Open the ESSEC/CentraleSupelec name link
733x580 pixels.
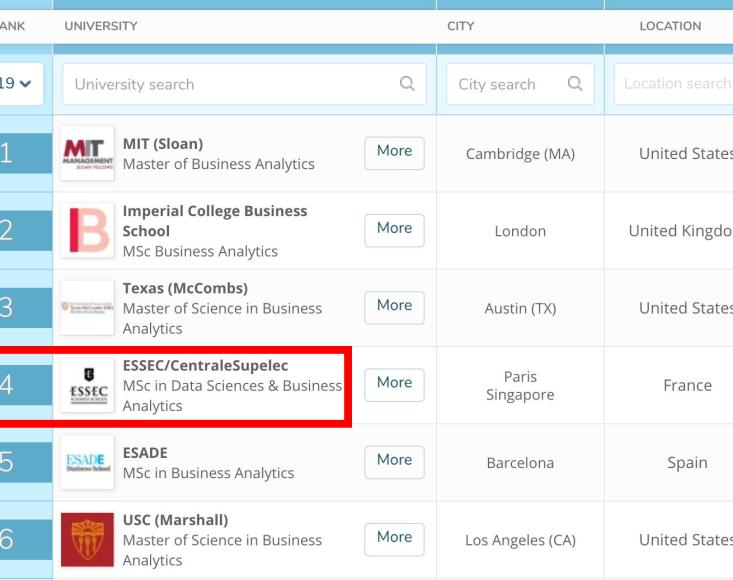205,365
